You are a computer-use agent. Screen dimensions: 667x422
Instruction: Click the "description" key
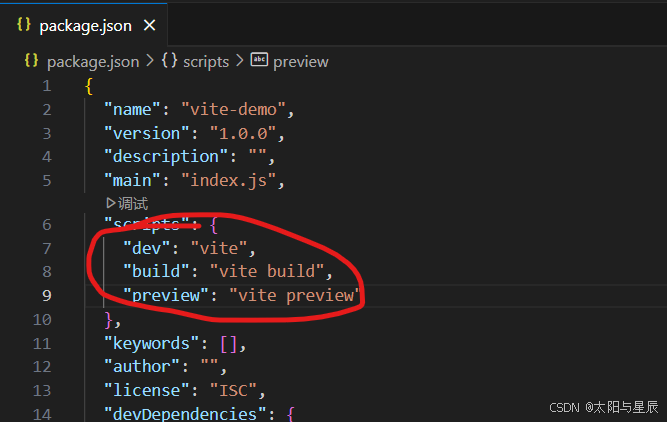click(x=166, y=157)
